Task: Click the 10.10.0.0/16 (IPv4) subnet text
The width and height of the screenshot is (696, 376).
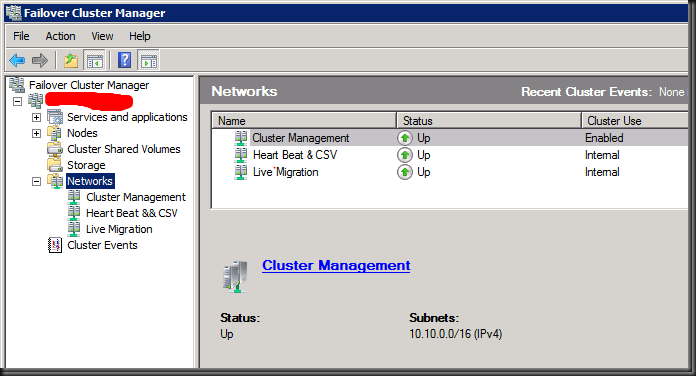Action: (x=455, y=334)
